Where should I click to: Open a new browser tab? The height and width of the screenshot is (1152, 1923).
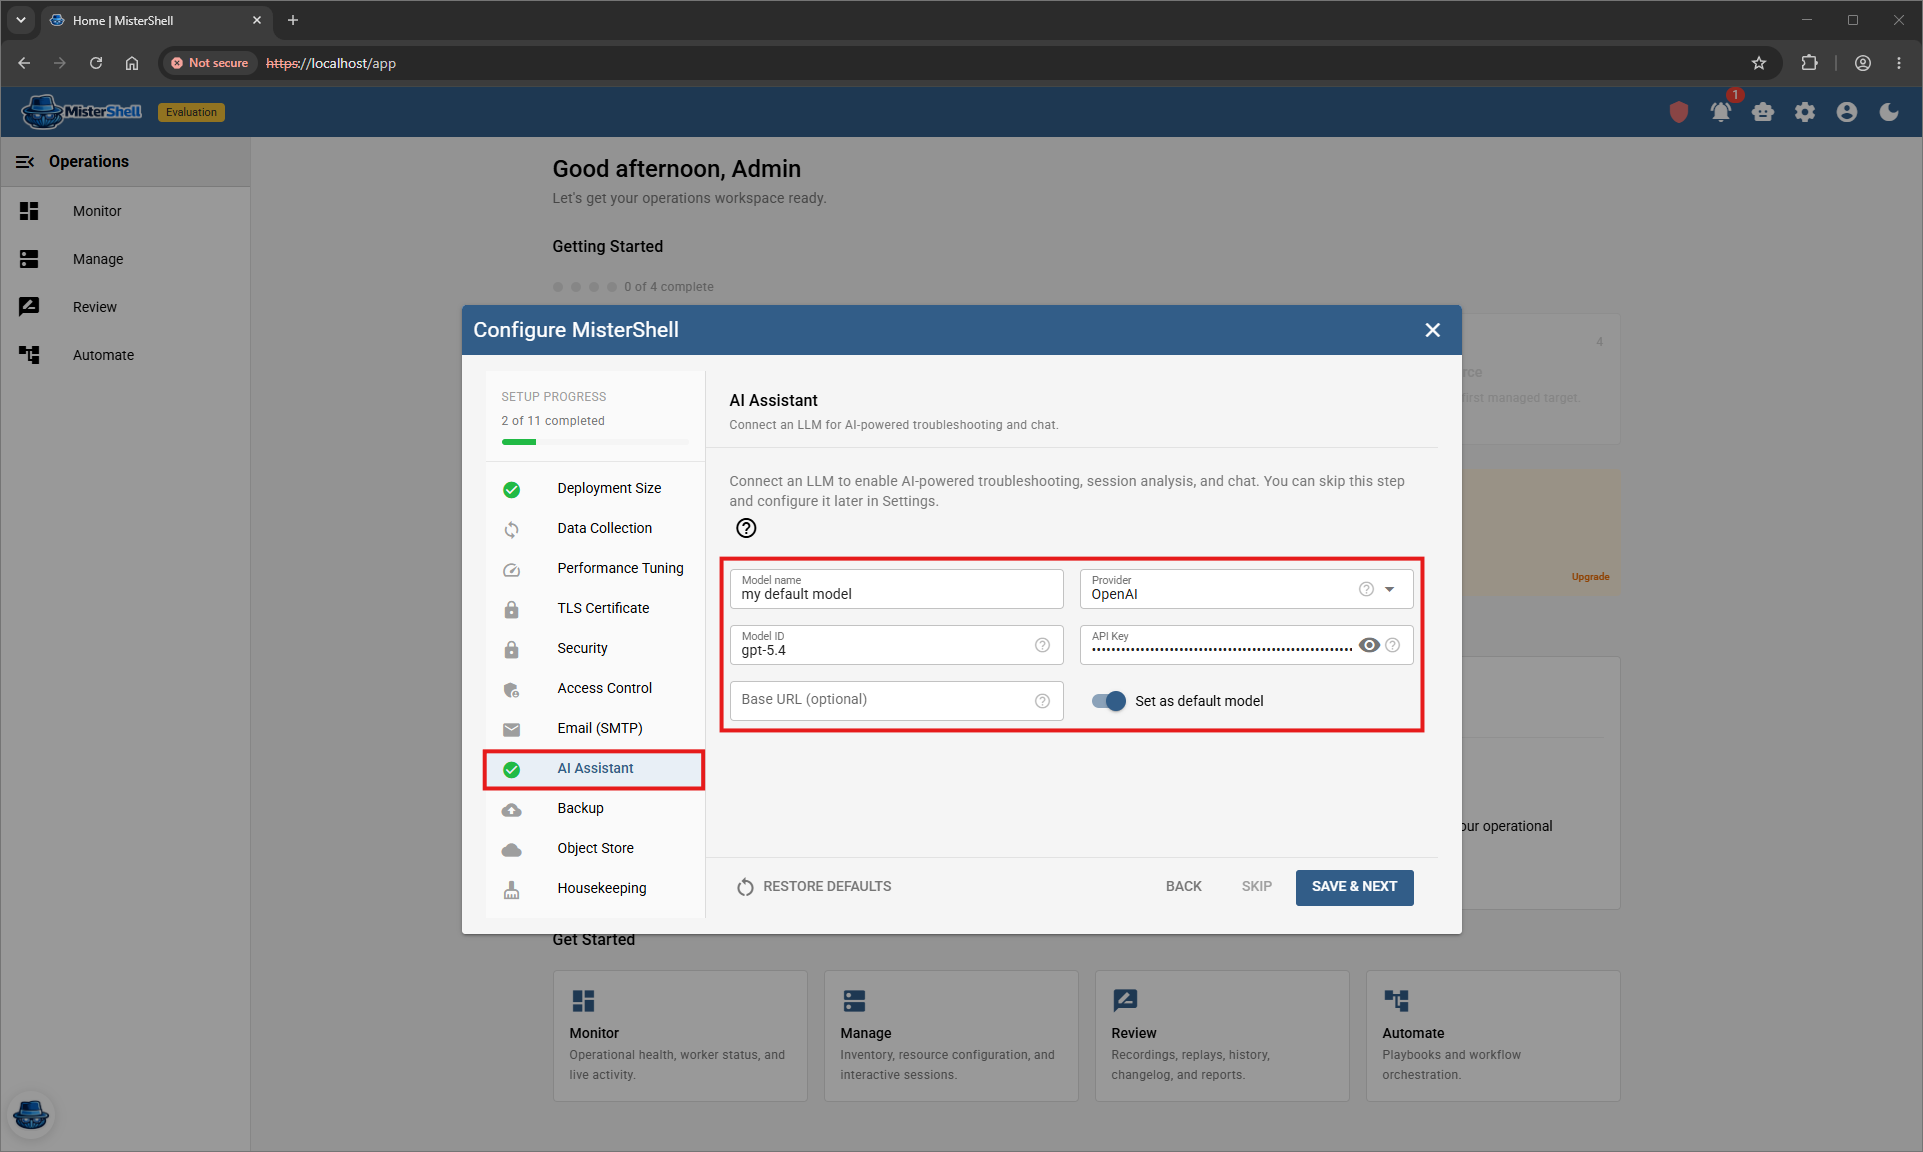tap(293, 20)
